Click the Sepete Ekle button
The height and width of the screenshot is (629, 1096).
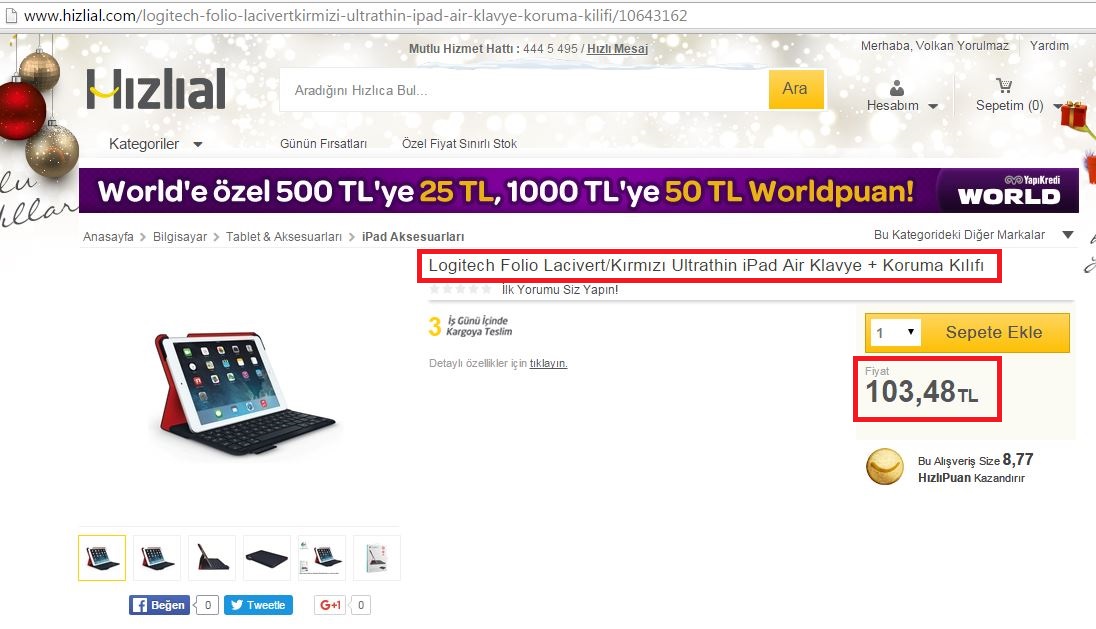click(994, 333)
